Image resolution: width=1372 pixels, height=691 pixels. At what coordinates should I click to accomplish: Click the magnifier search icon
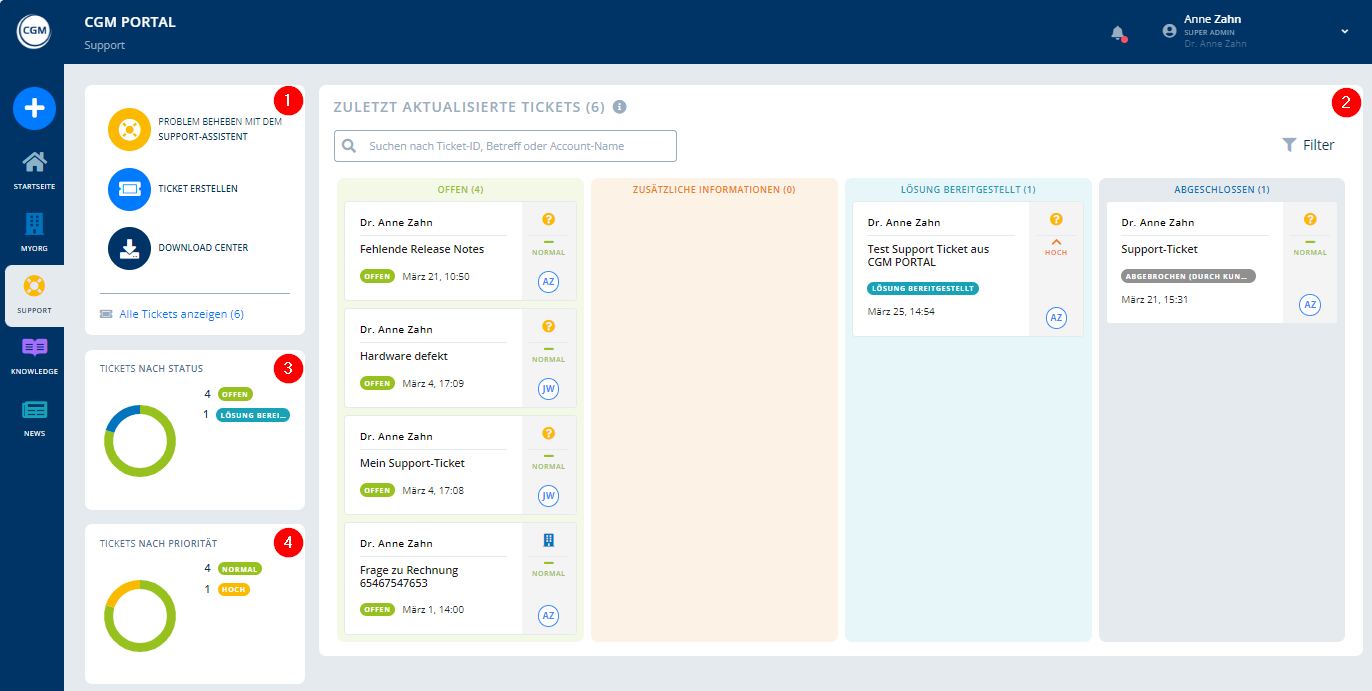point(349,146)
